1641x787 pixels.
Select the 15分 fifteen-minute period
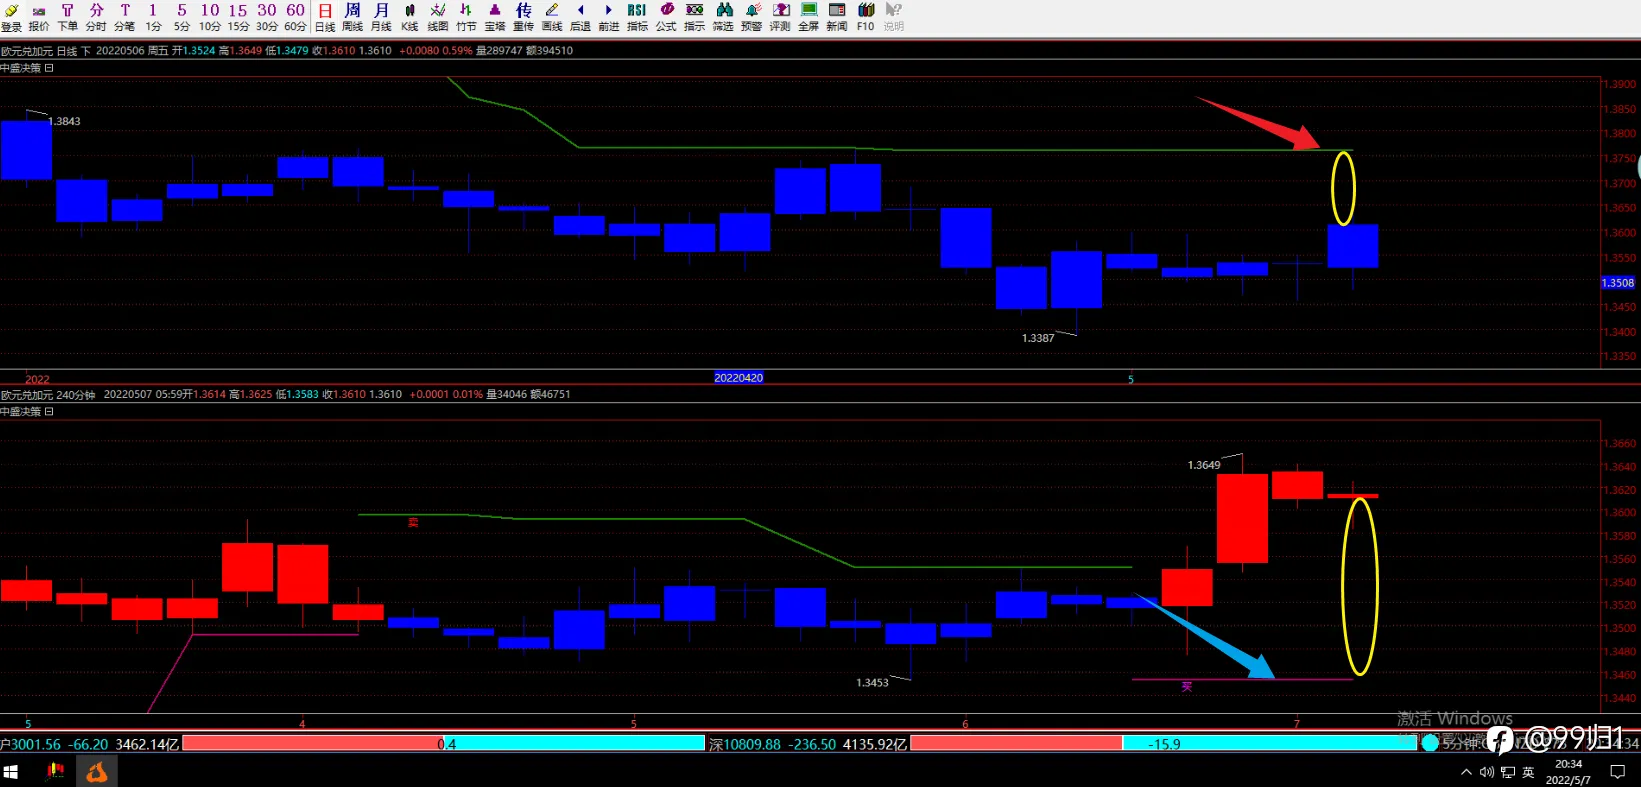238,17
